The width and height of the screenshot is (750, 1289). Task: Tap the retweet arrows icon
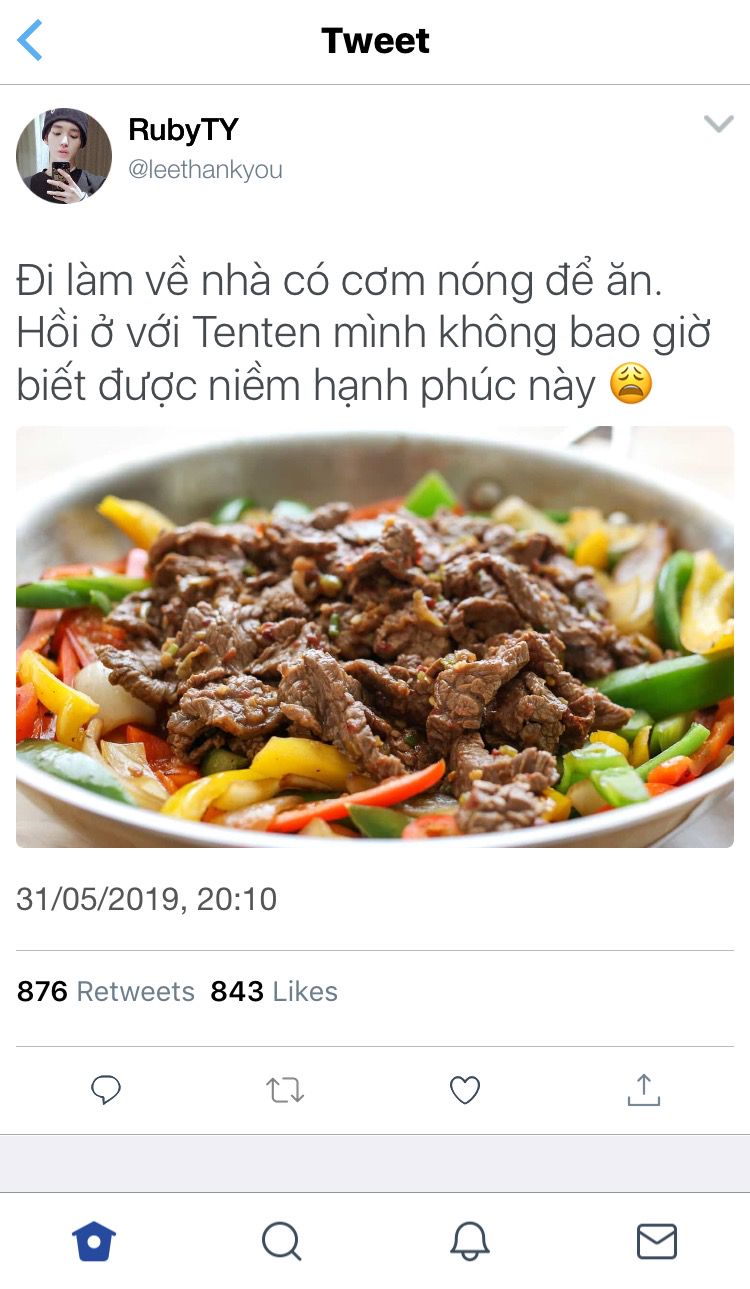coord(285,1090)
